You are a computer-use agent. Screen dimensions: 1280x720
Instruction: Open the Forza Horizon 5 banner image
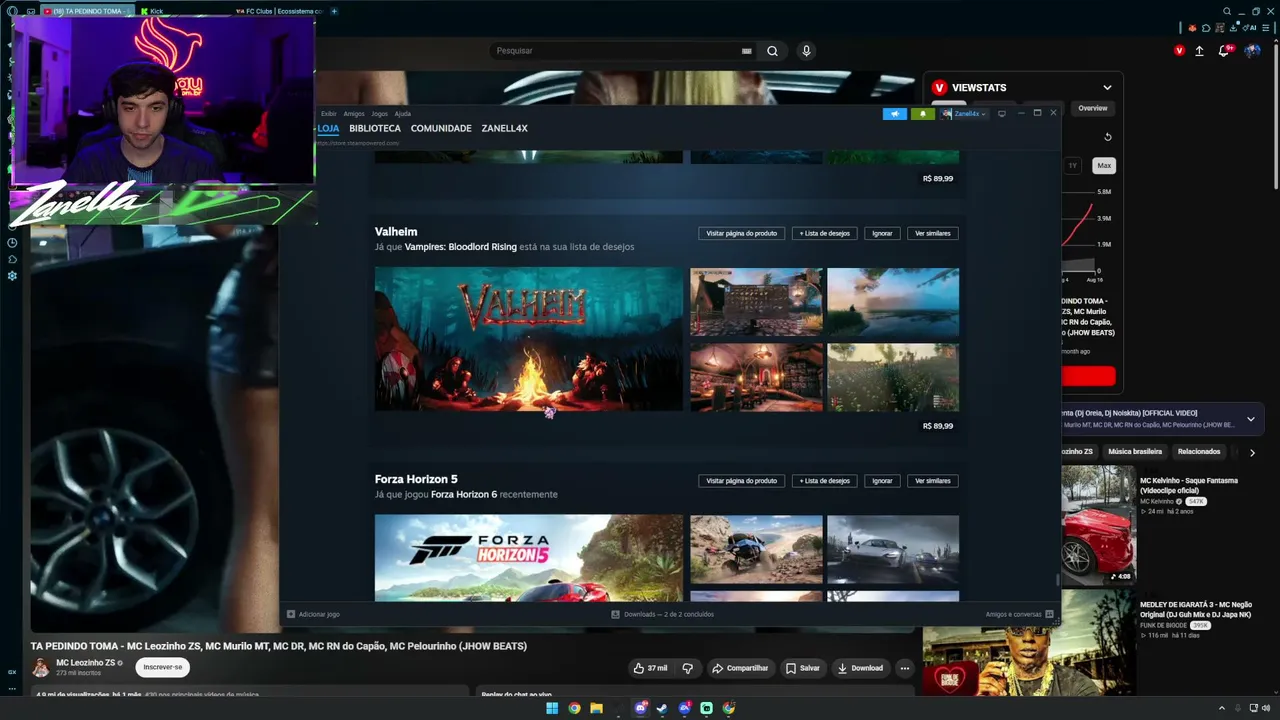(529, 557)
